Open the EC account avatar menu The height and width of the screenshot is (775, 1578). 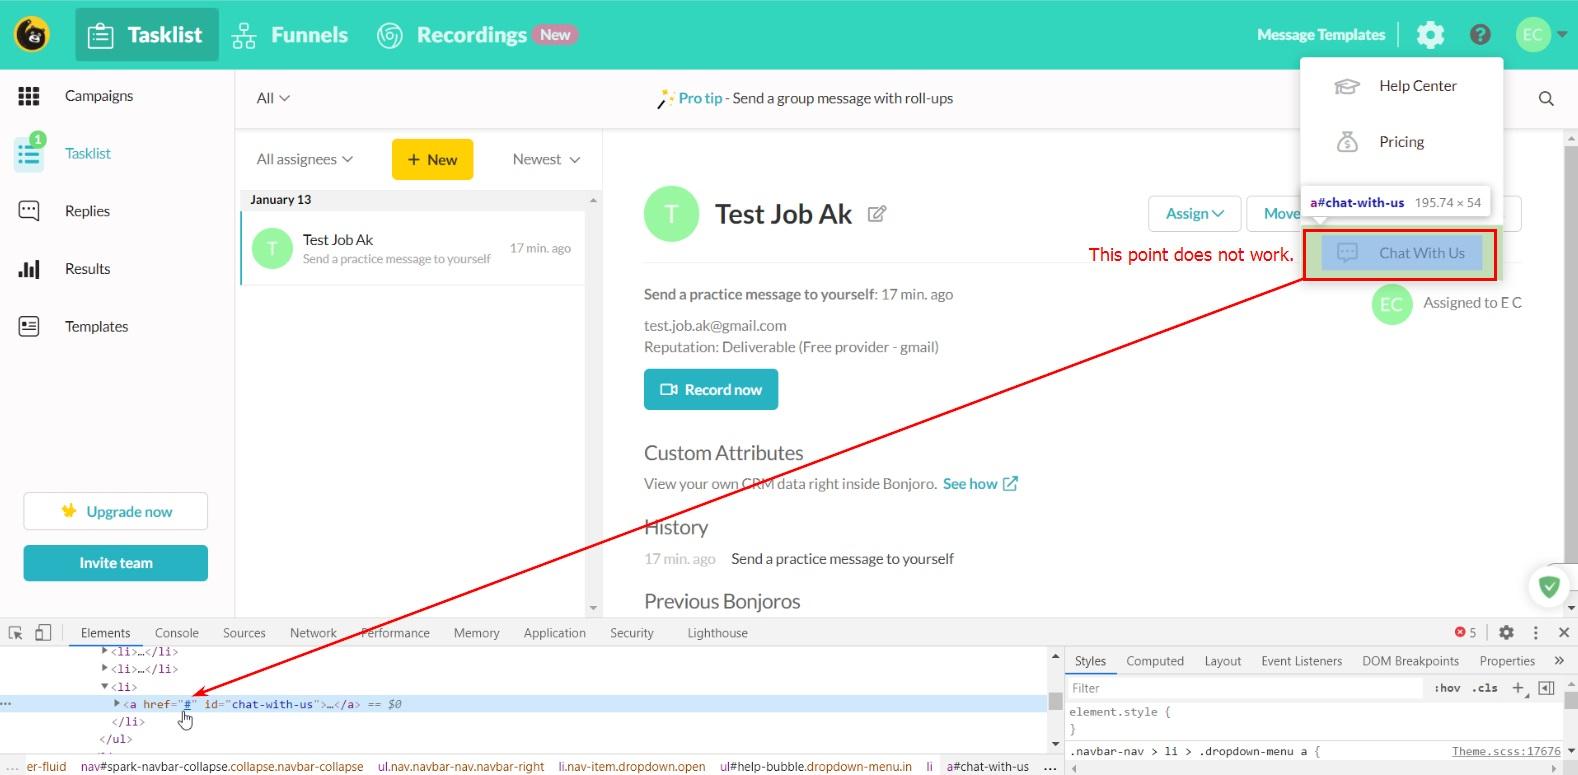[x=1540, y=35]
